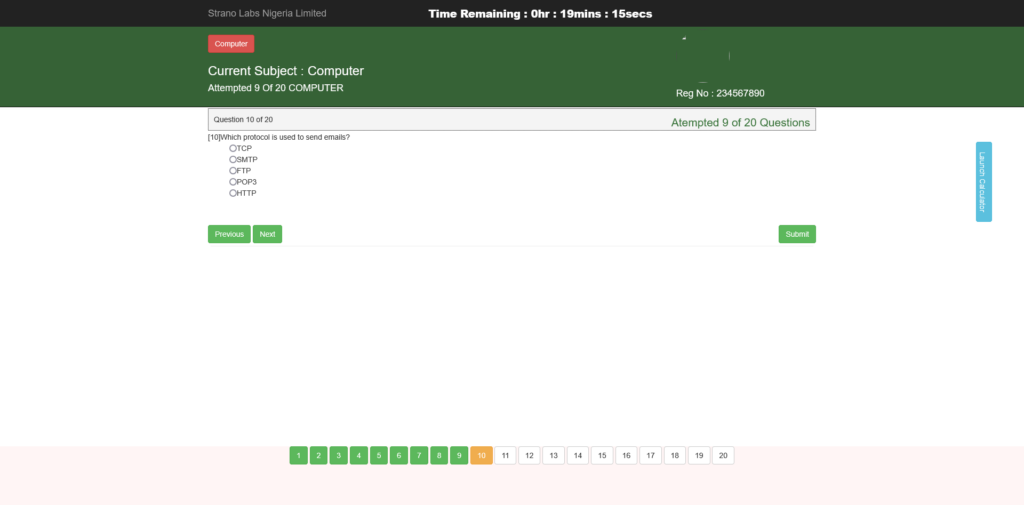Jump to question 6
Image resolution: width=1024 pixels, height=505 pixels.
click(399, 455)
